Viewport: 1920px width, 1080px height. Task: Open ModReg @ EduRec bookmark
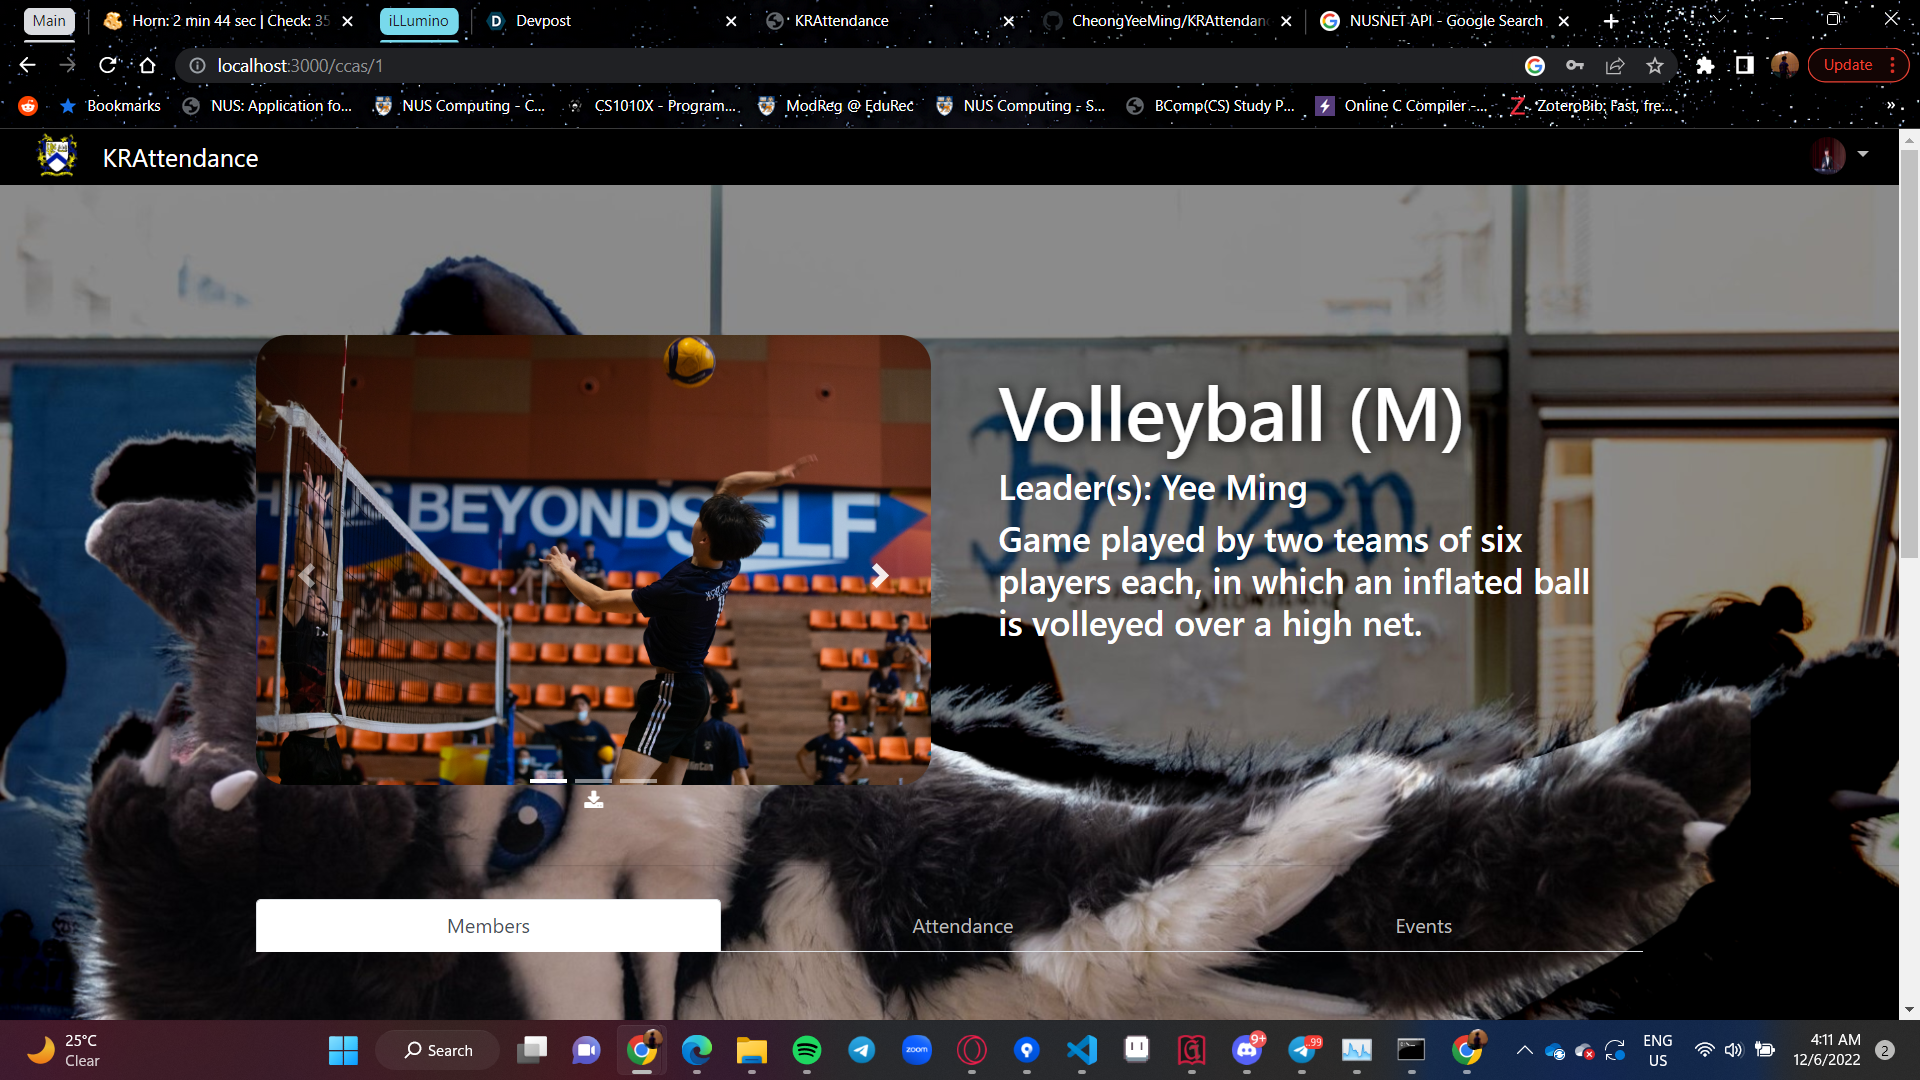coord(836,106)
